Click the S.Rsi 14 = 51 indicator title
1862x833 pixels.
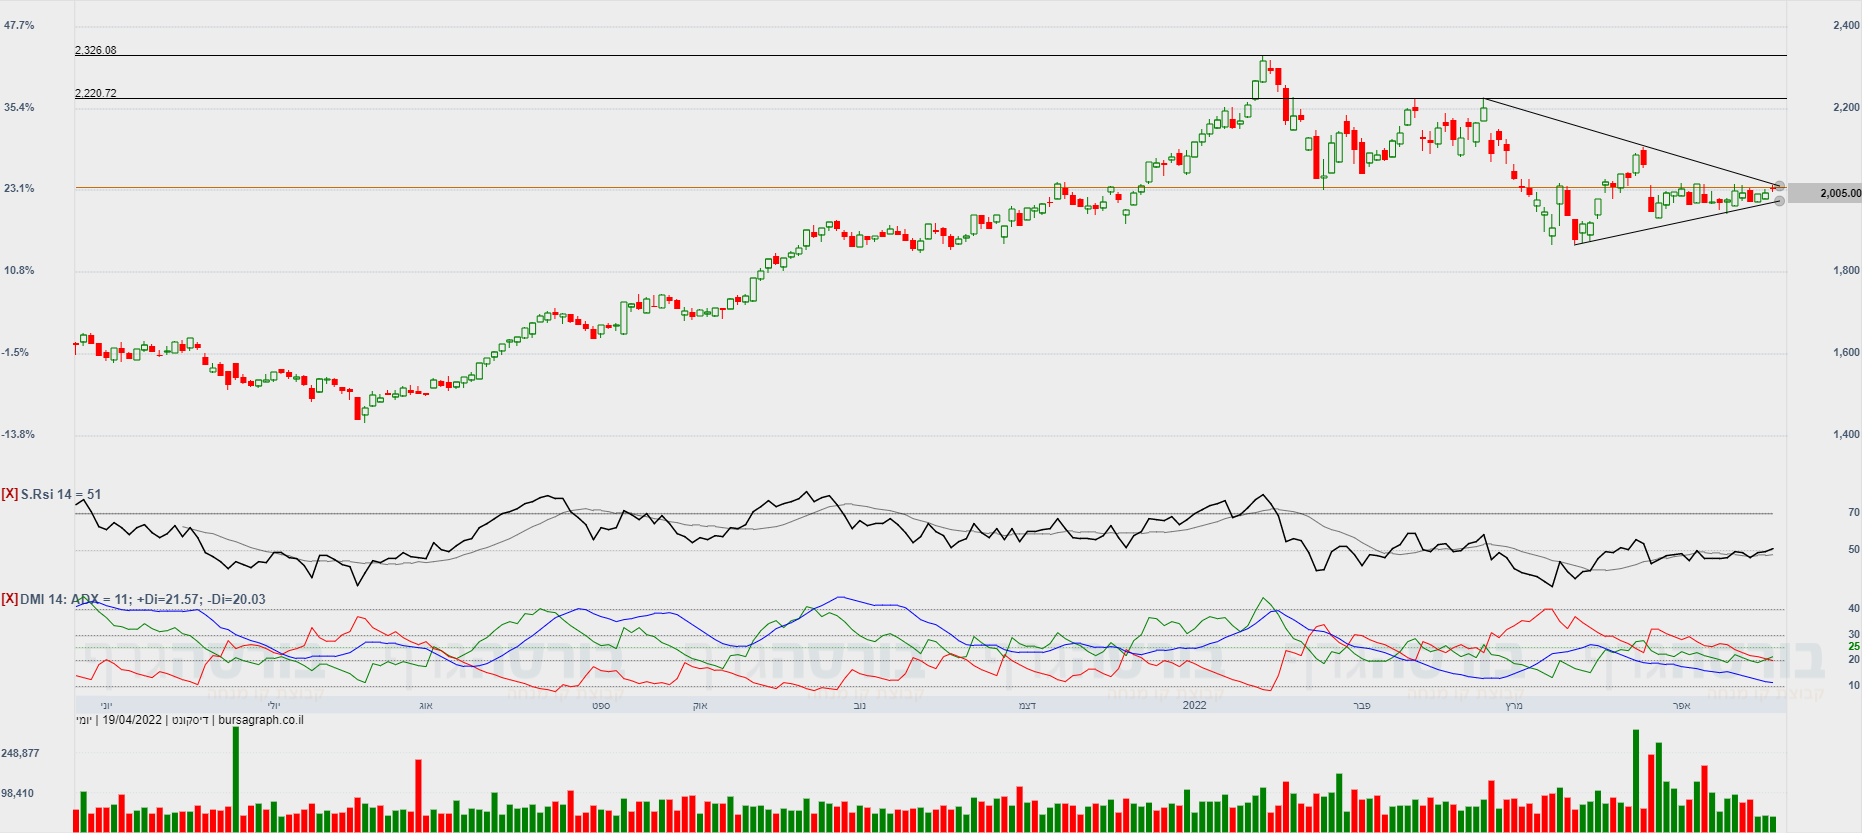pyautogui.click(x=61, y=494)
